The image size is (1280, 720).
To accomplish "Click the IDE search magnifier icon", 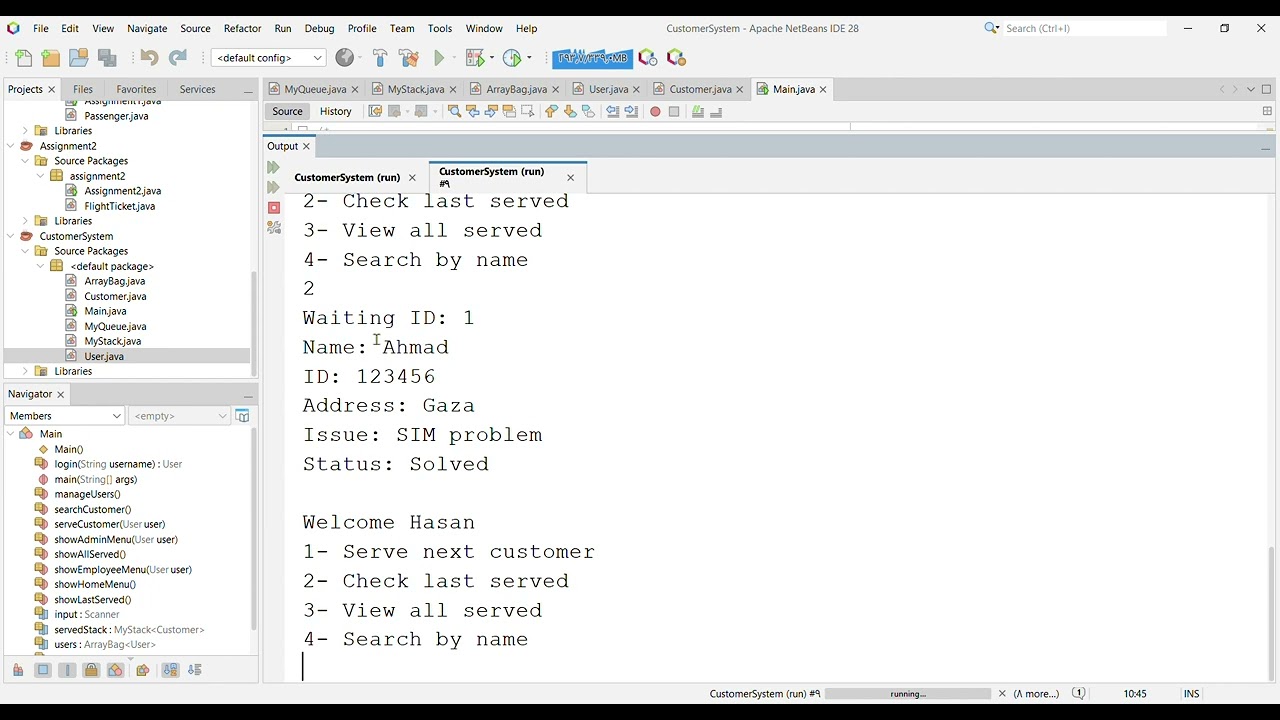I will (991, 28).
